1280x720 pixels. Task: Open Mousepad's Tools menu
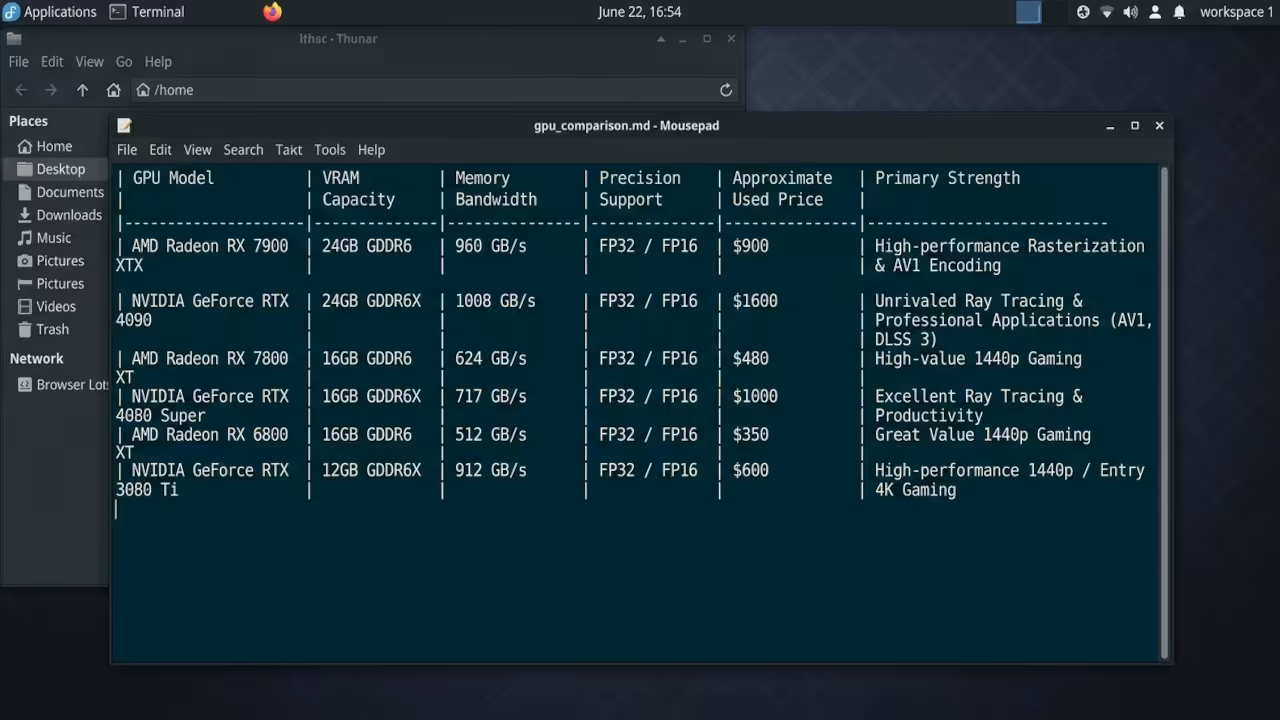coord(330,150)
